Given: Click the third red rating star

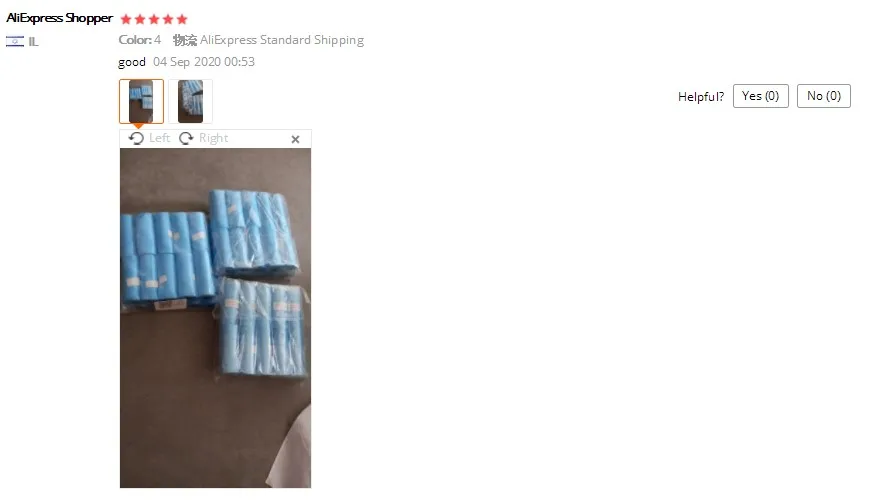Looking at the screenshot, I should 154,19.
